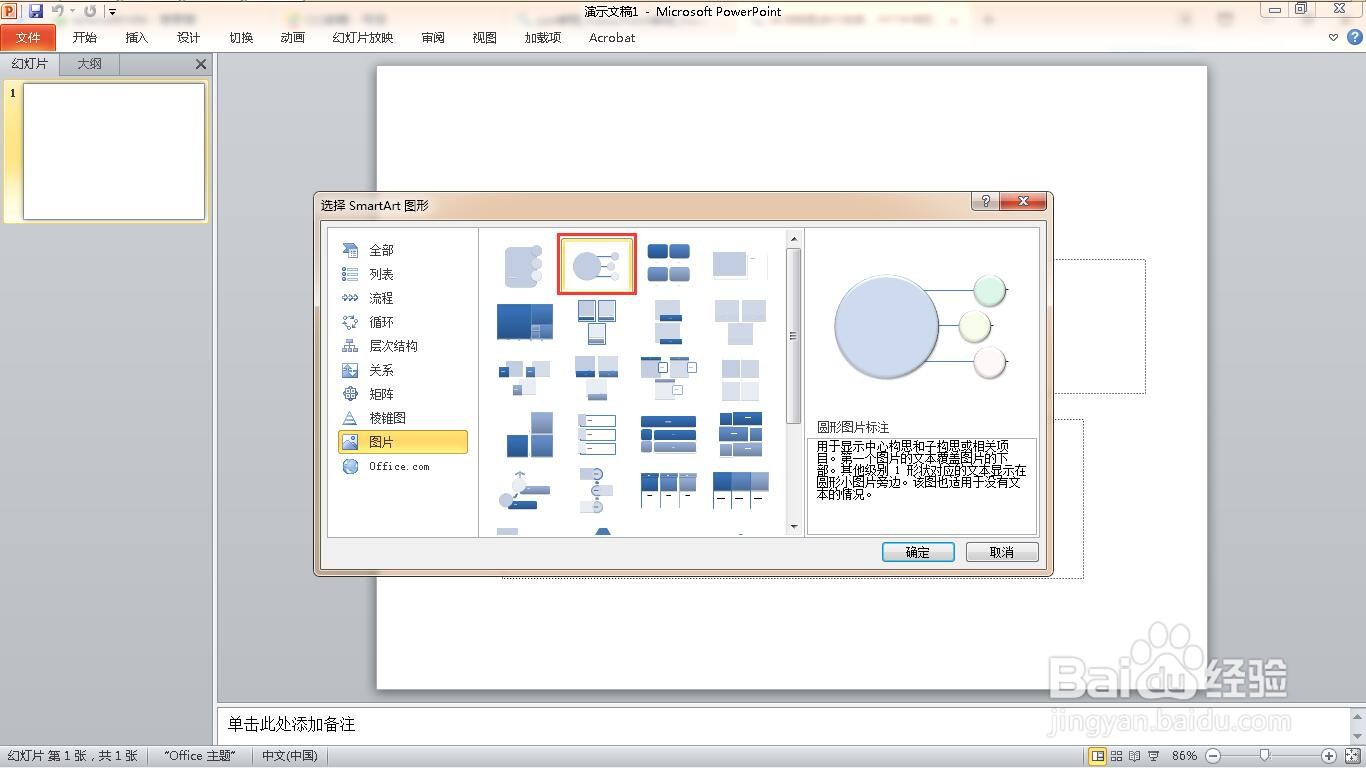Click the 确定 button
1366x768 pixels.
pos(918,552)
